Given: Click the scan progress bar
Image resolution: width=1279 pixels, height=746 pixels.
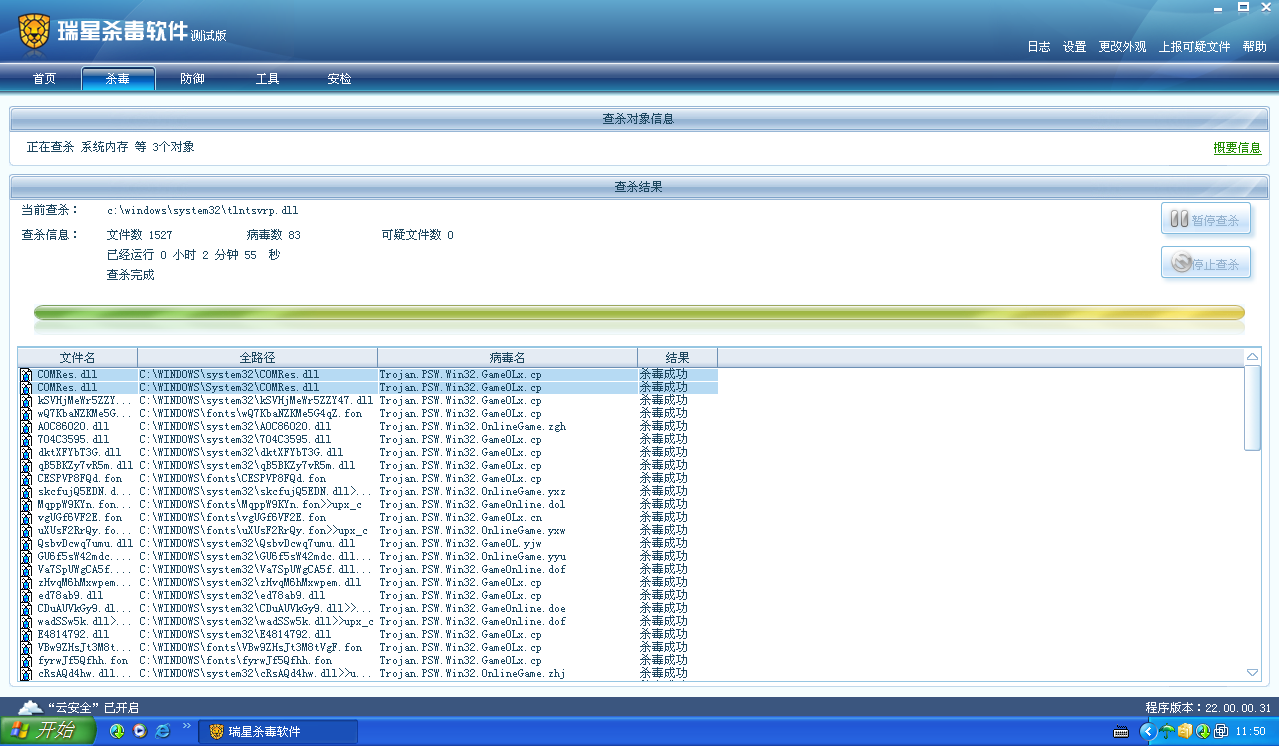Looking at the screenshot, I should [639, 313].
